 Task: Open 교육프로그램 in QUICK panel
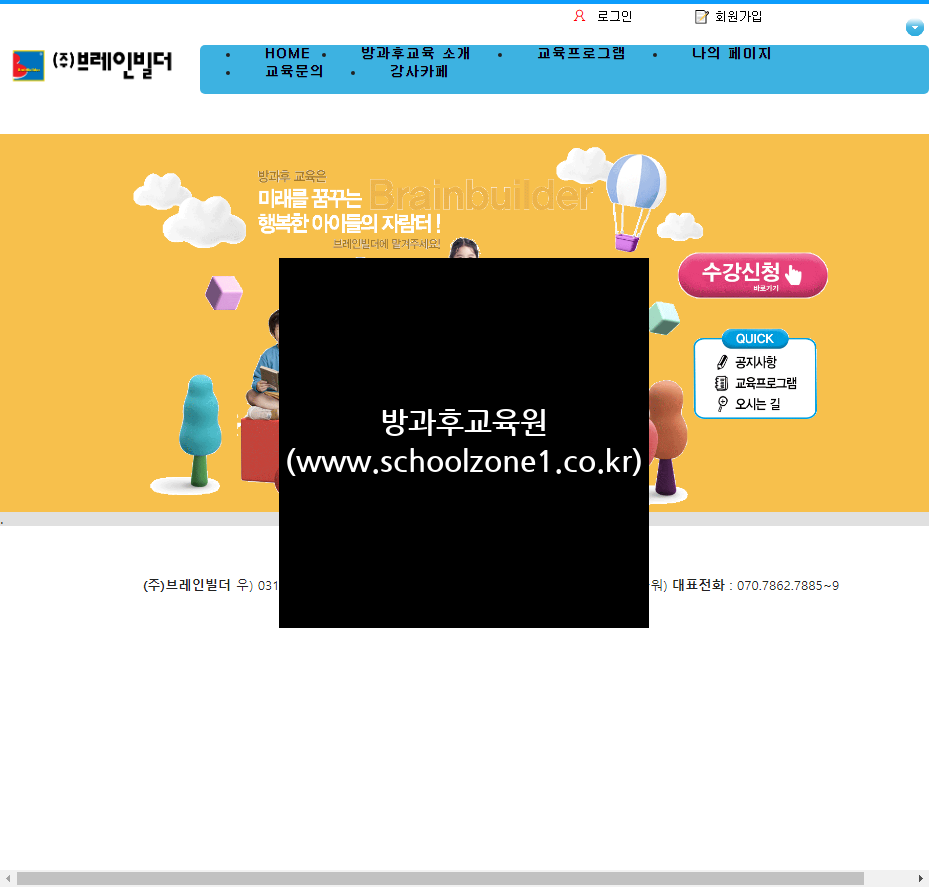tap(765, 383)
